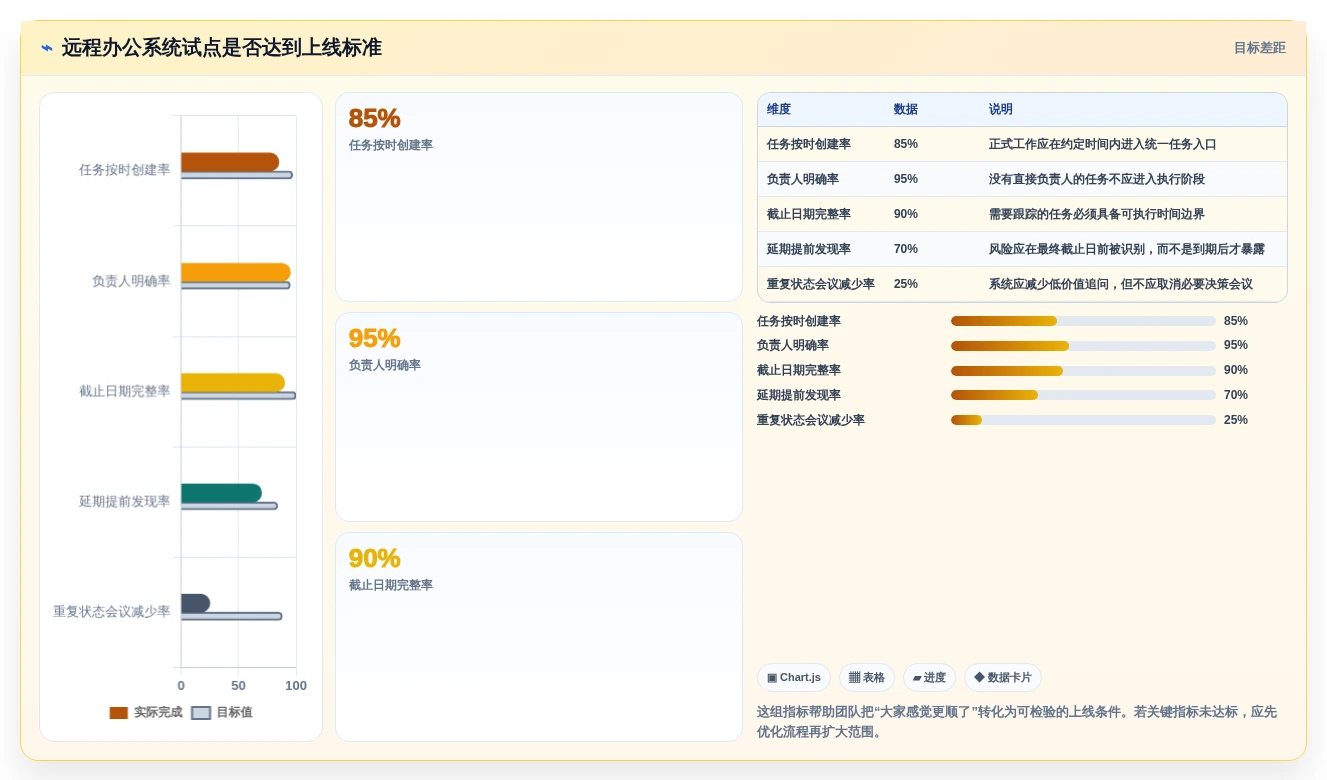Click the 延期提前发现率 chart axis label
Viewport: 1327px width, 780px height.
124,501
